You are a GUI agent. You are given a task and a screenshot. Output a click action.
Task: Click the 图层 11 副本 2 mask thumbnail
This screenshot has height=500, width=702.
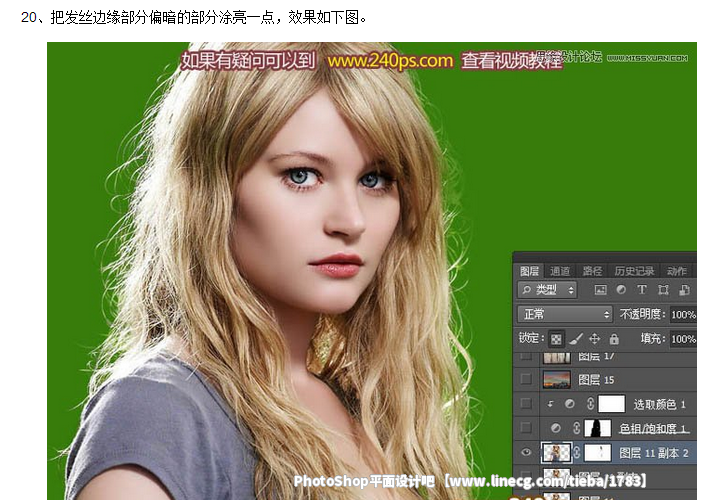click(598, 453)
